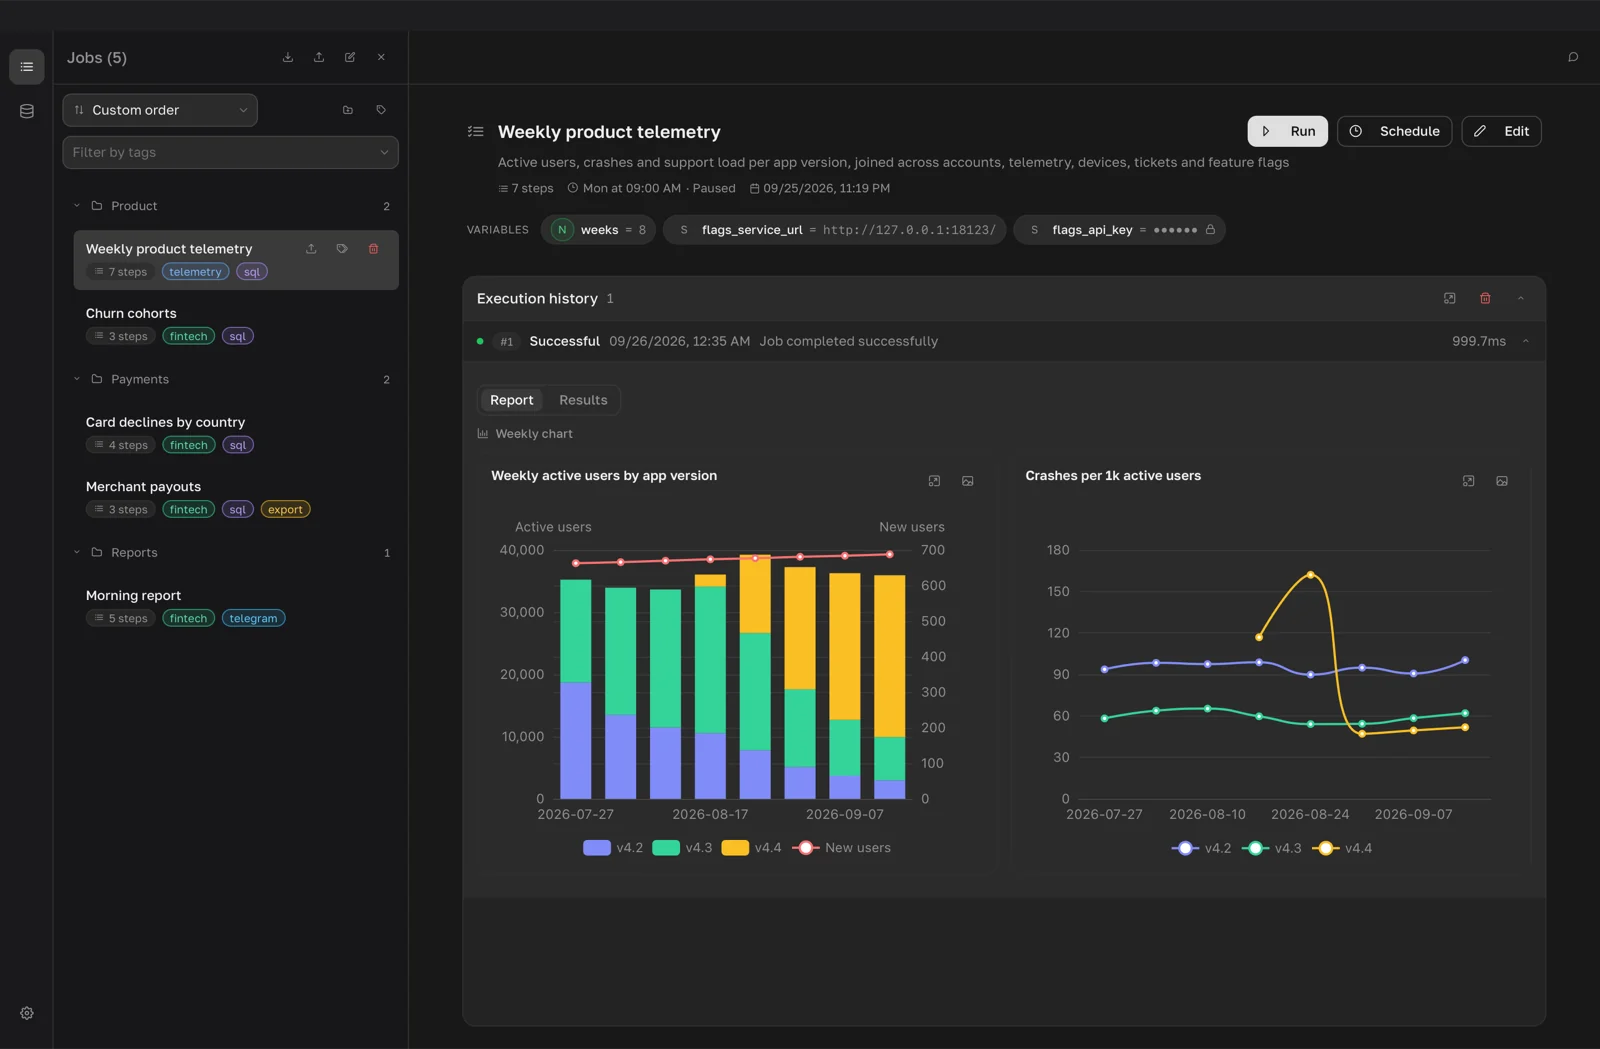Collapse the Payments folder

(77, 379)
